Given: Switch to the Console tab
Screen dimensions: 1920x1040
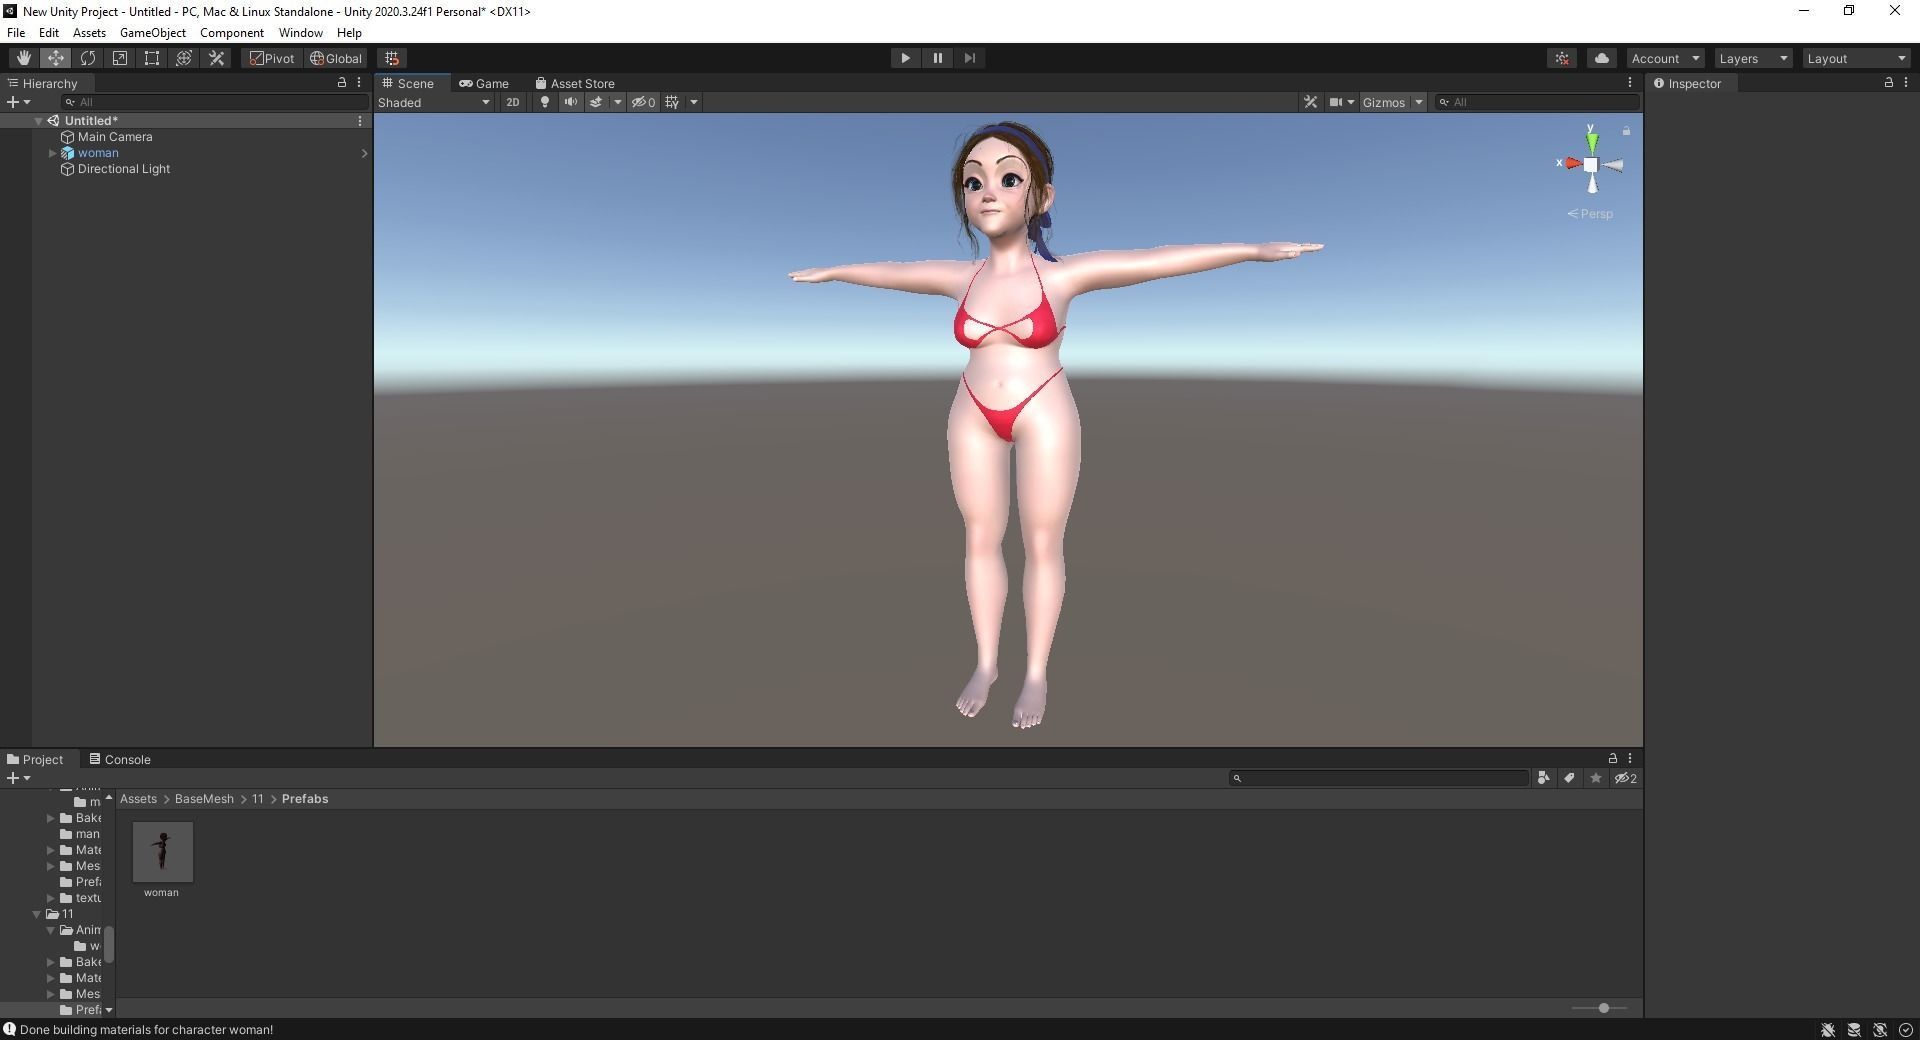Looking at the screenshot, I should [x=120, y=759].
